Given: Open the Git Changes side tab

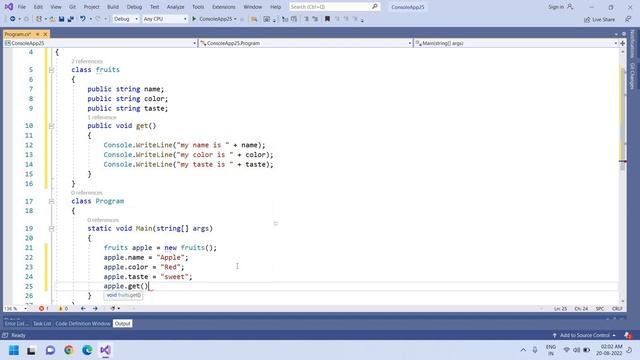Looking at the screenshot, I should pos(632,76).
